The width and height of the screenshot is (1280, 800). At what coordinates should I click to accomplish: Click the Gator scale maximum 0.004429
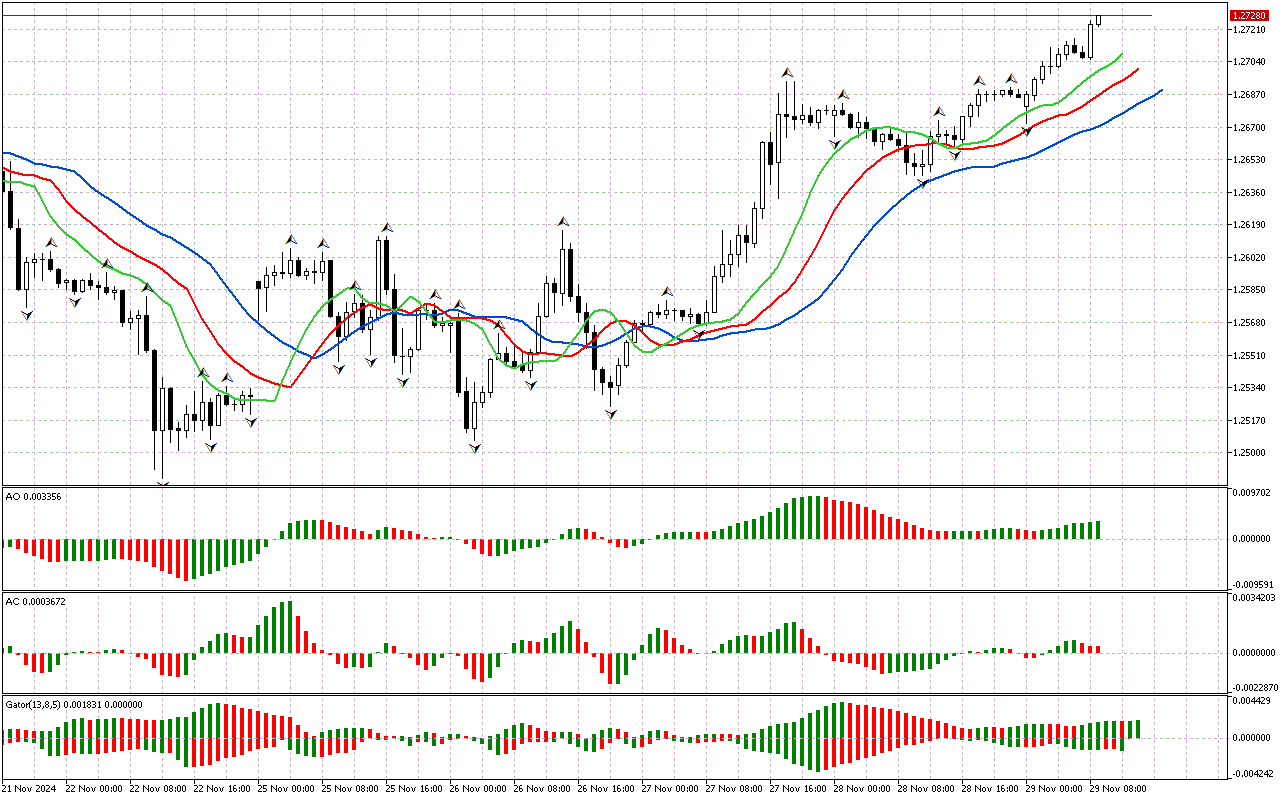click(x=1251, y=702)
